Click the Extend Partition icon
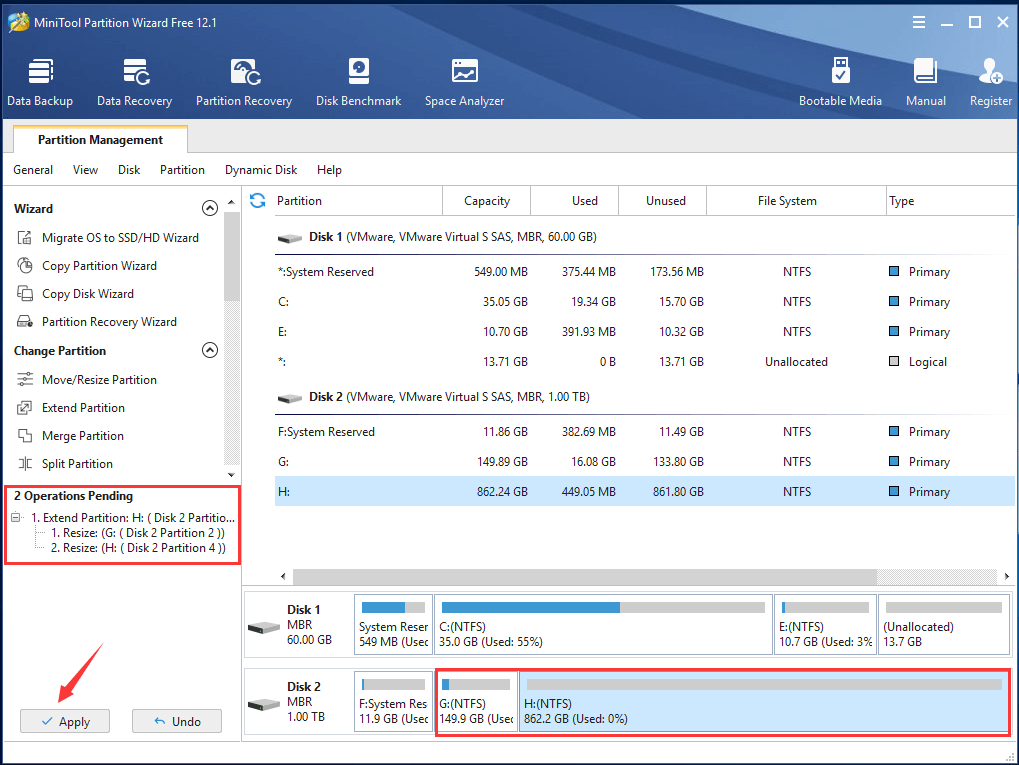Viewport: 1019px width, 765px height. tap(25, 408)
